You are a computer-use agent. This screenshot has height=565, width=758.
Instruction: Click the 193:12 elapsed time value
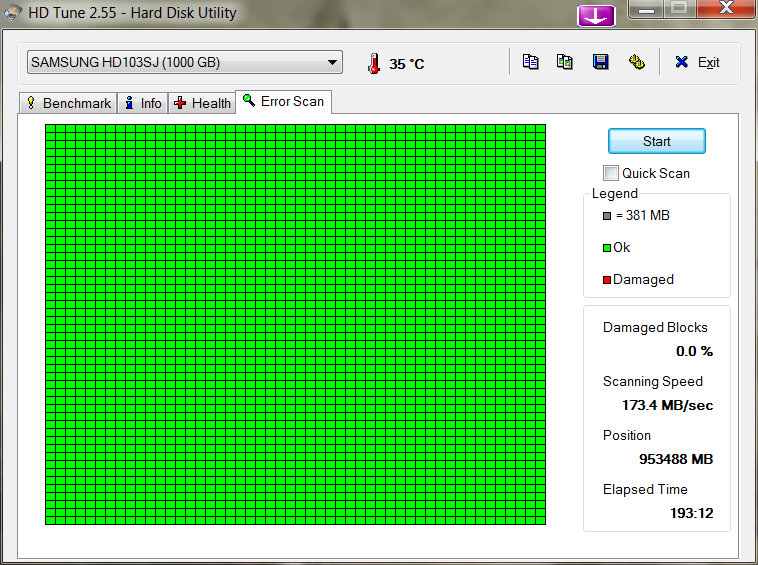tap(691, 513)
